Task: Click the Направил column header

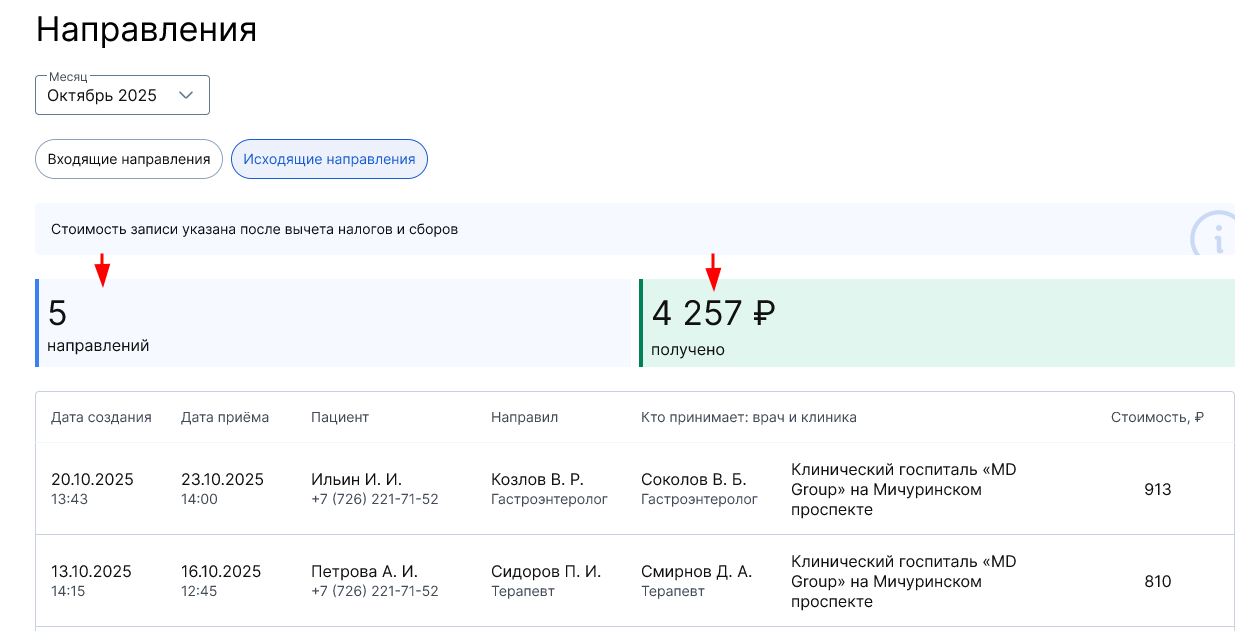Action: pyautogui.click(x=524, y=417)
